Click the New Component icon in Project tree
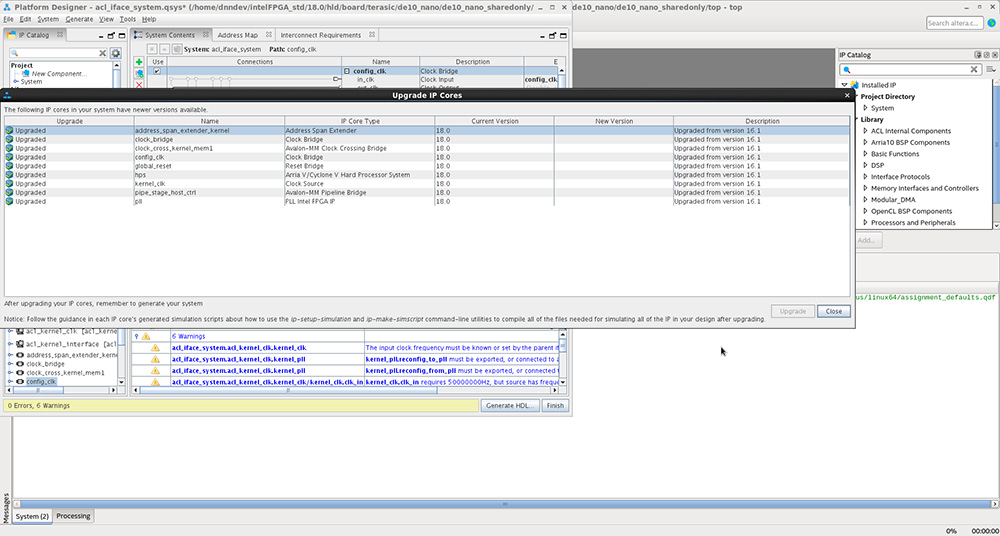 coord(26,74)
